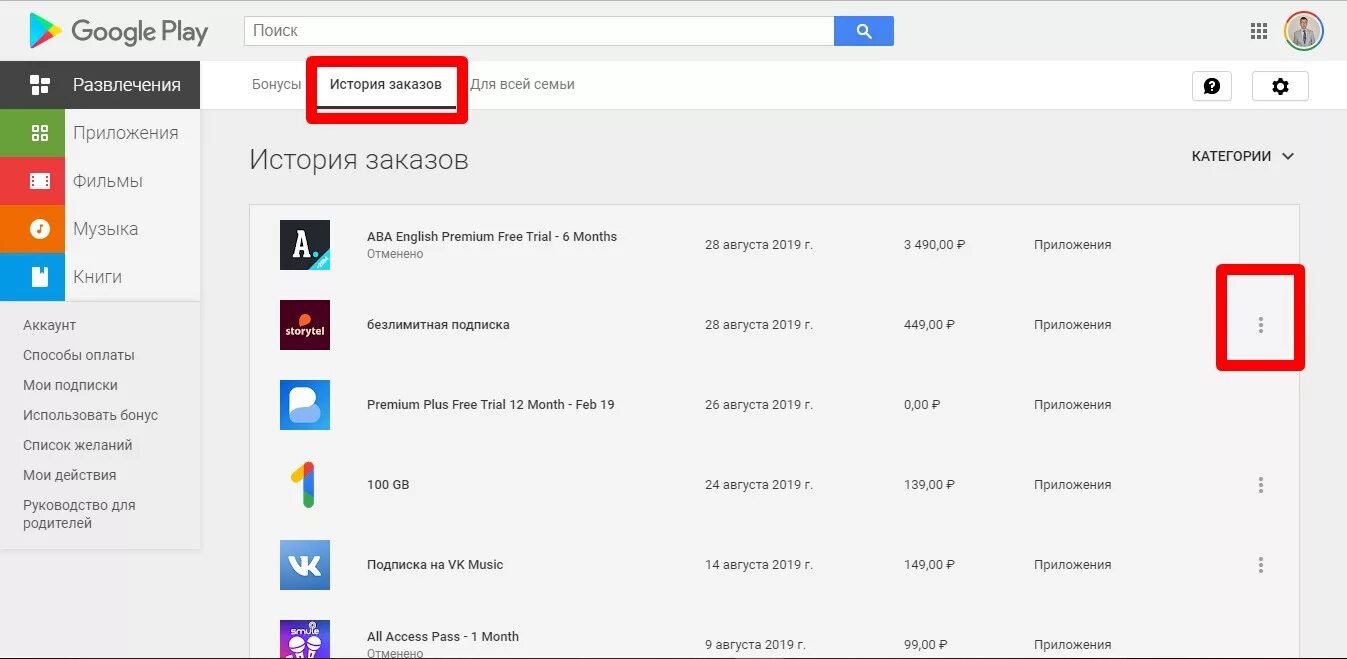Click the 3 490,00 ₽ price
This screenshot has height=659, width=1347.
pos(934,245)
